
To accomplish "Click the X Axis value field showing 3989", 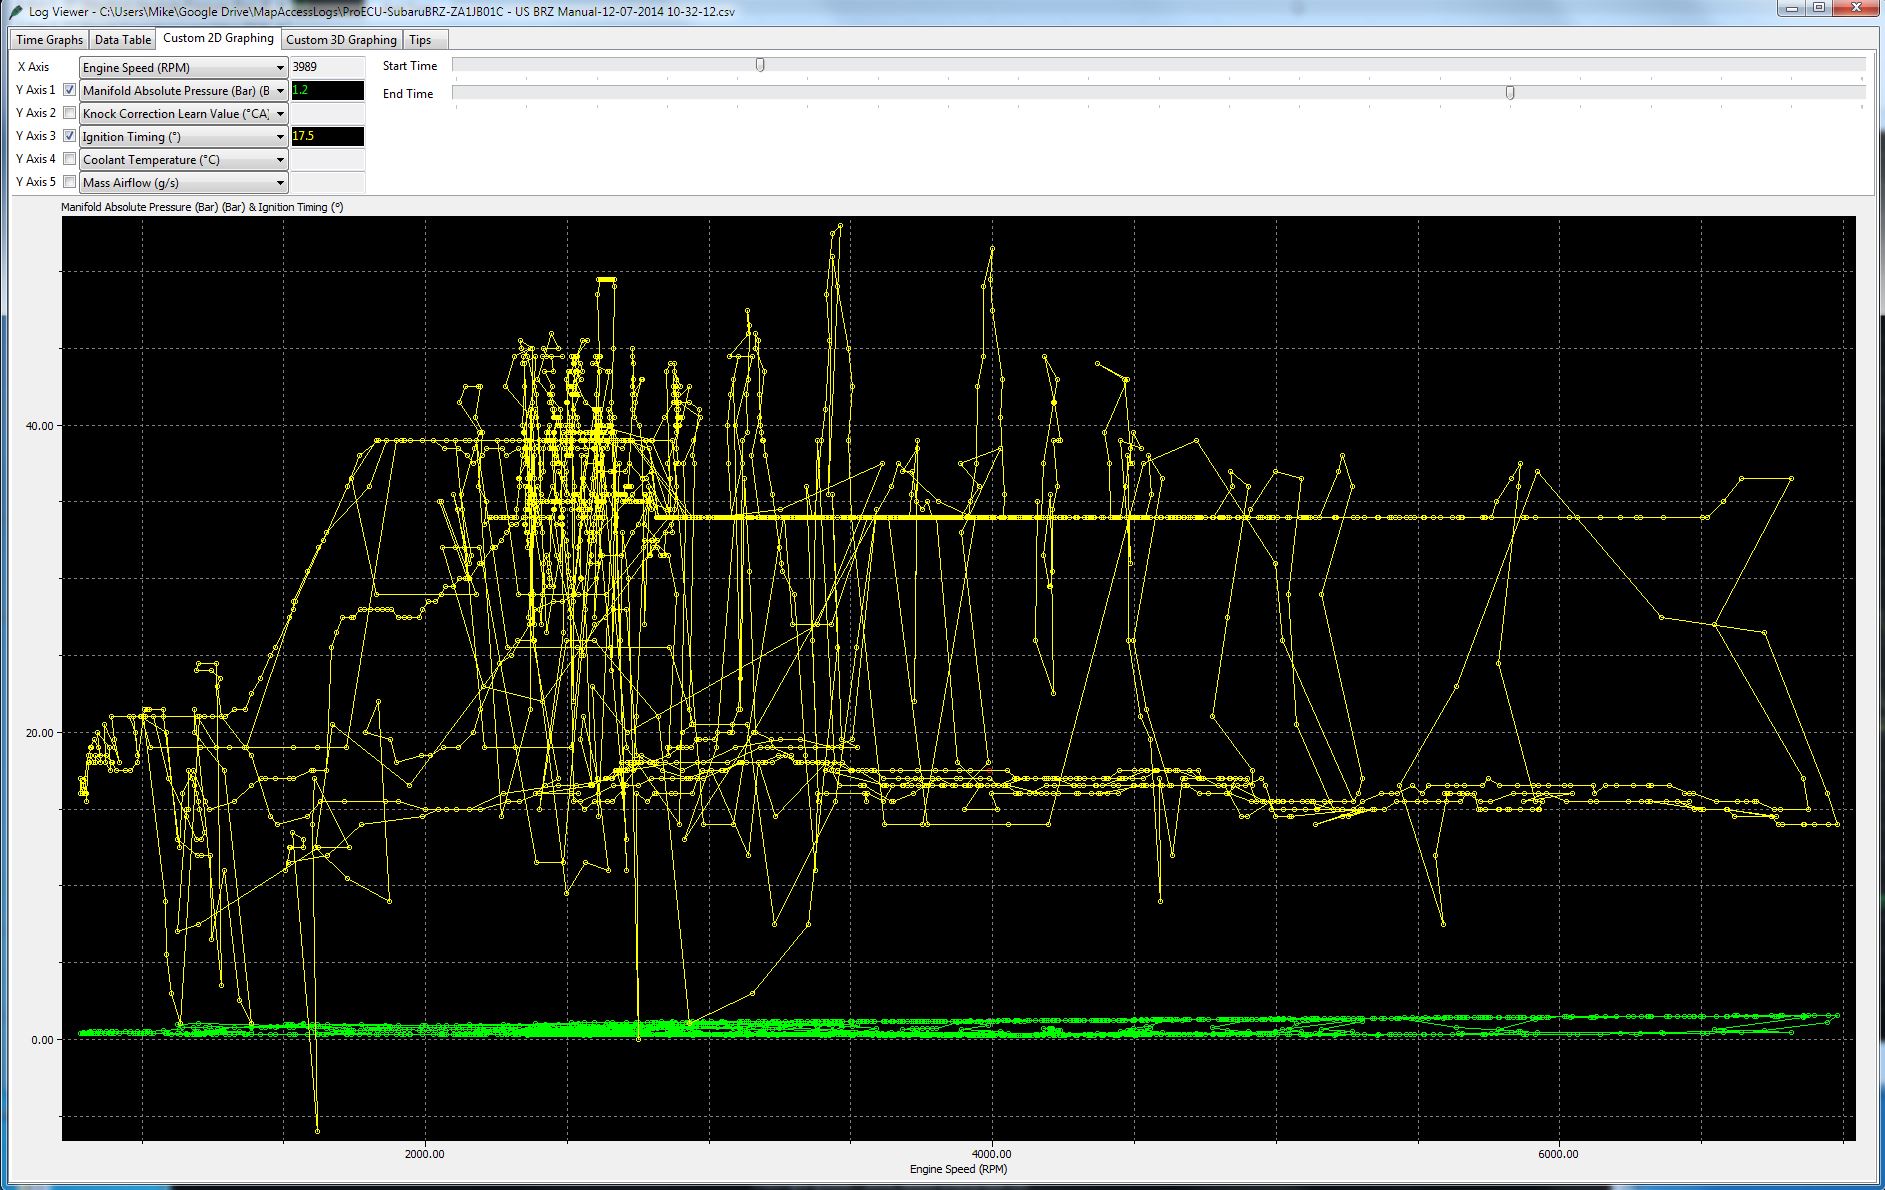I will (x=327, y=67).
